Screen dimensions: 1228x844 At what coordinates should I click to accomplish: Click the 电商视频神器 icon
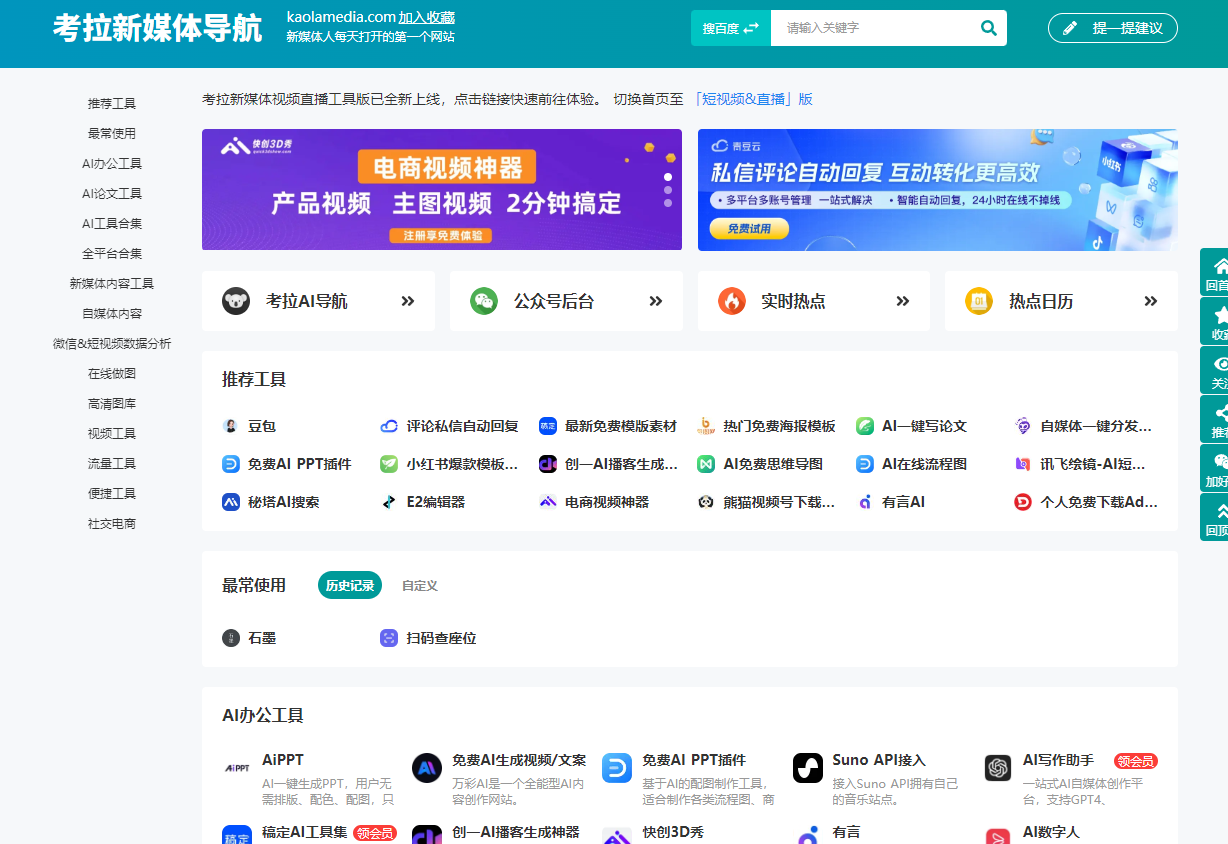[x=546, y=501]
